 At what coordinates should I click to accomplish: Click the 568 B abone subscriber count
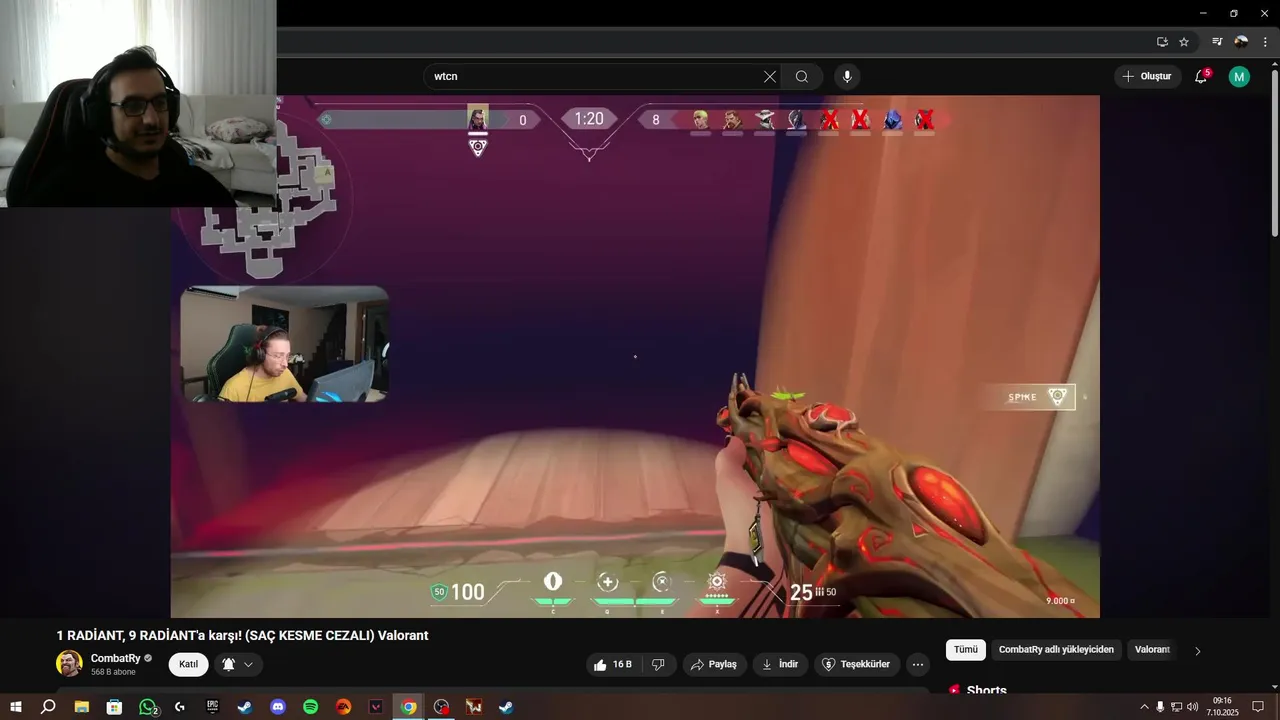(x=113, y=672)
